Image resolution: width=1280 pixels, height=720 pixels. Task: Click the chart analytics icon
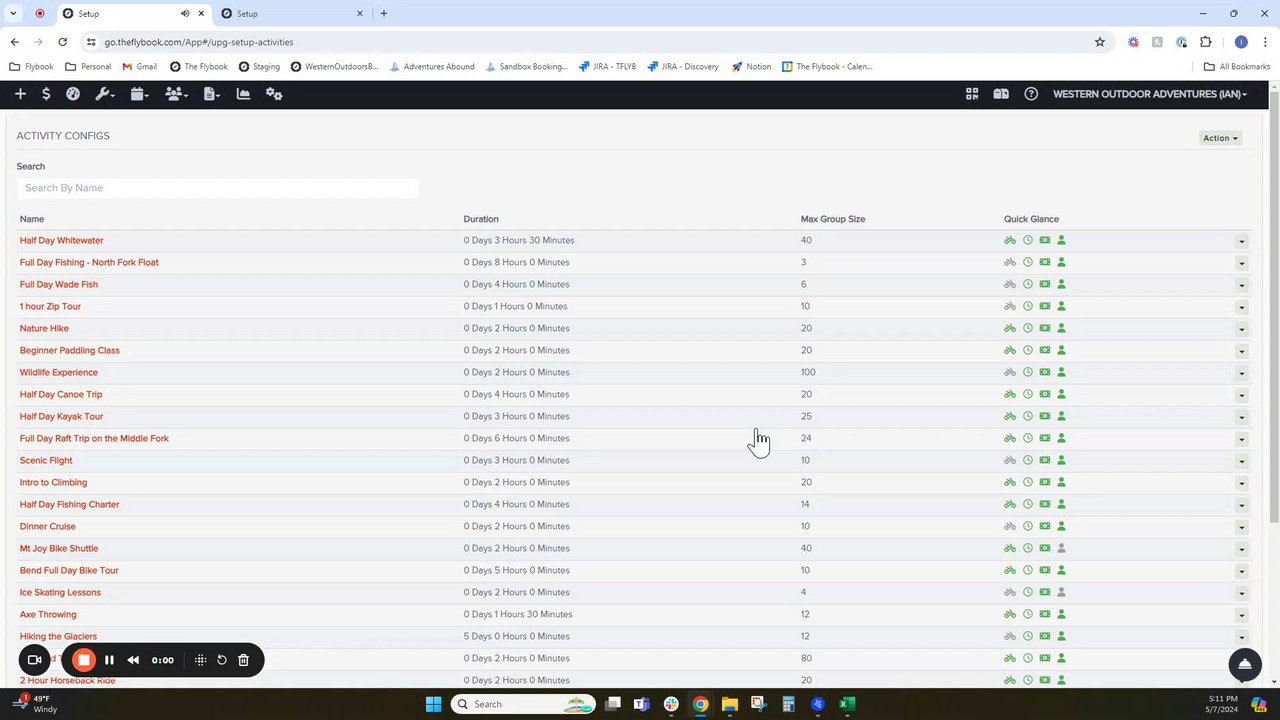[243, 94]
